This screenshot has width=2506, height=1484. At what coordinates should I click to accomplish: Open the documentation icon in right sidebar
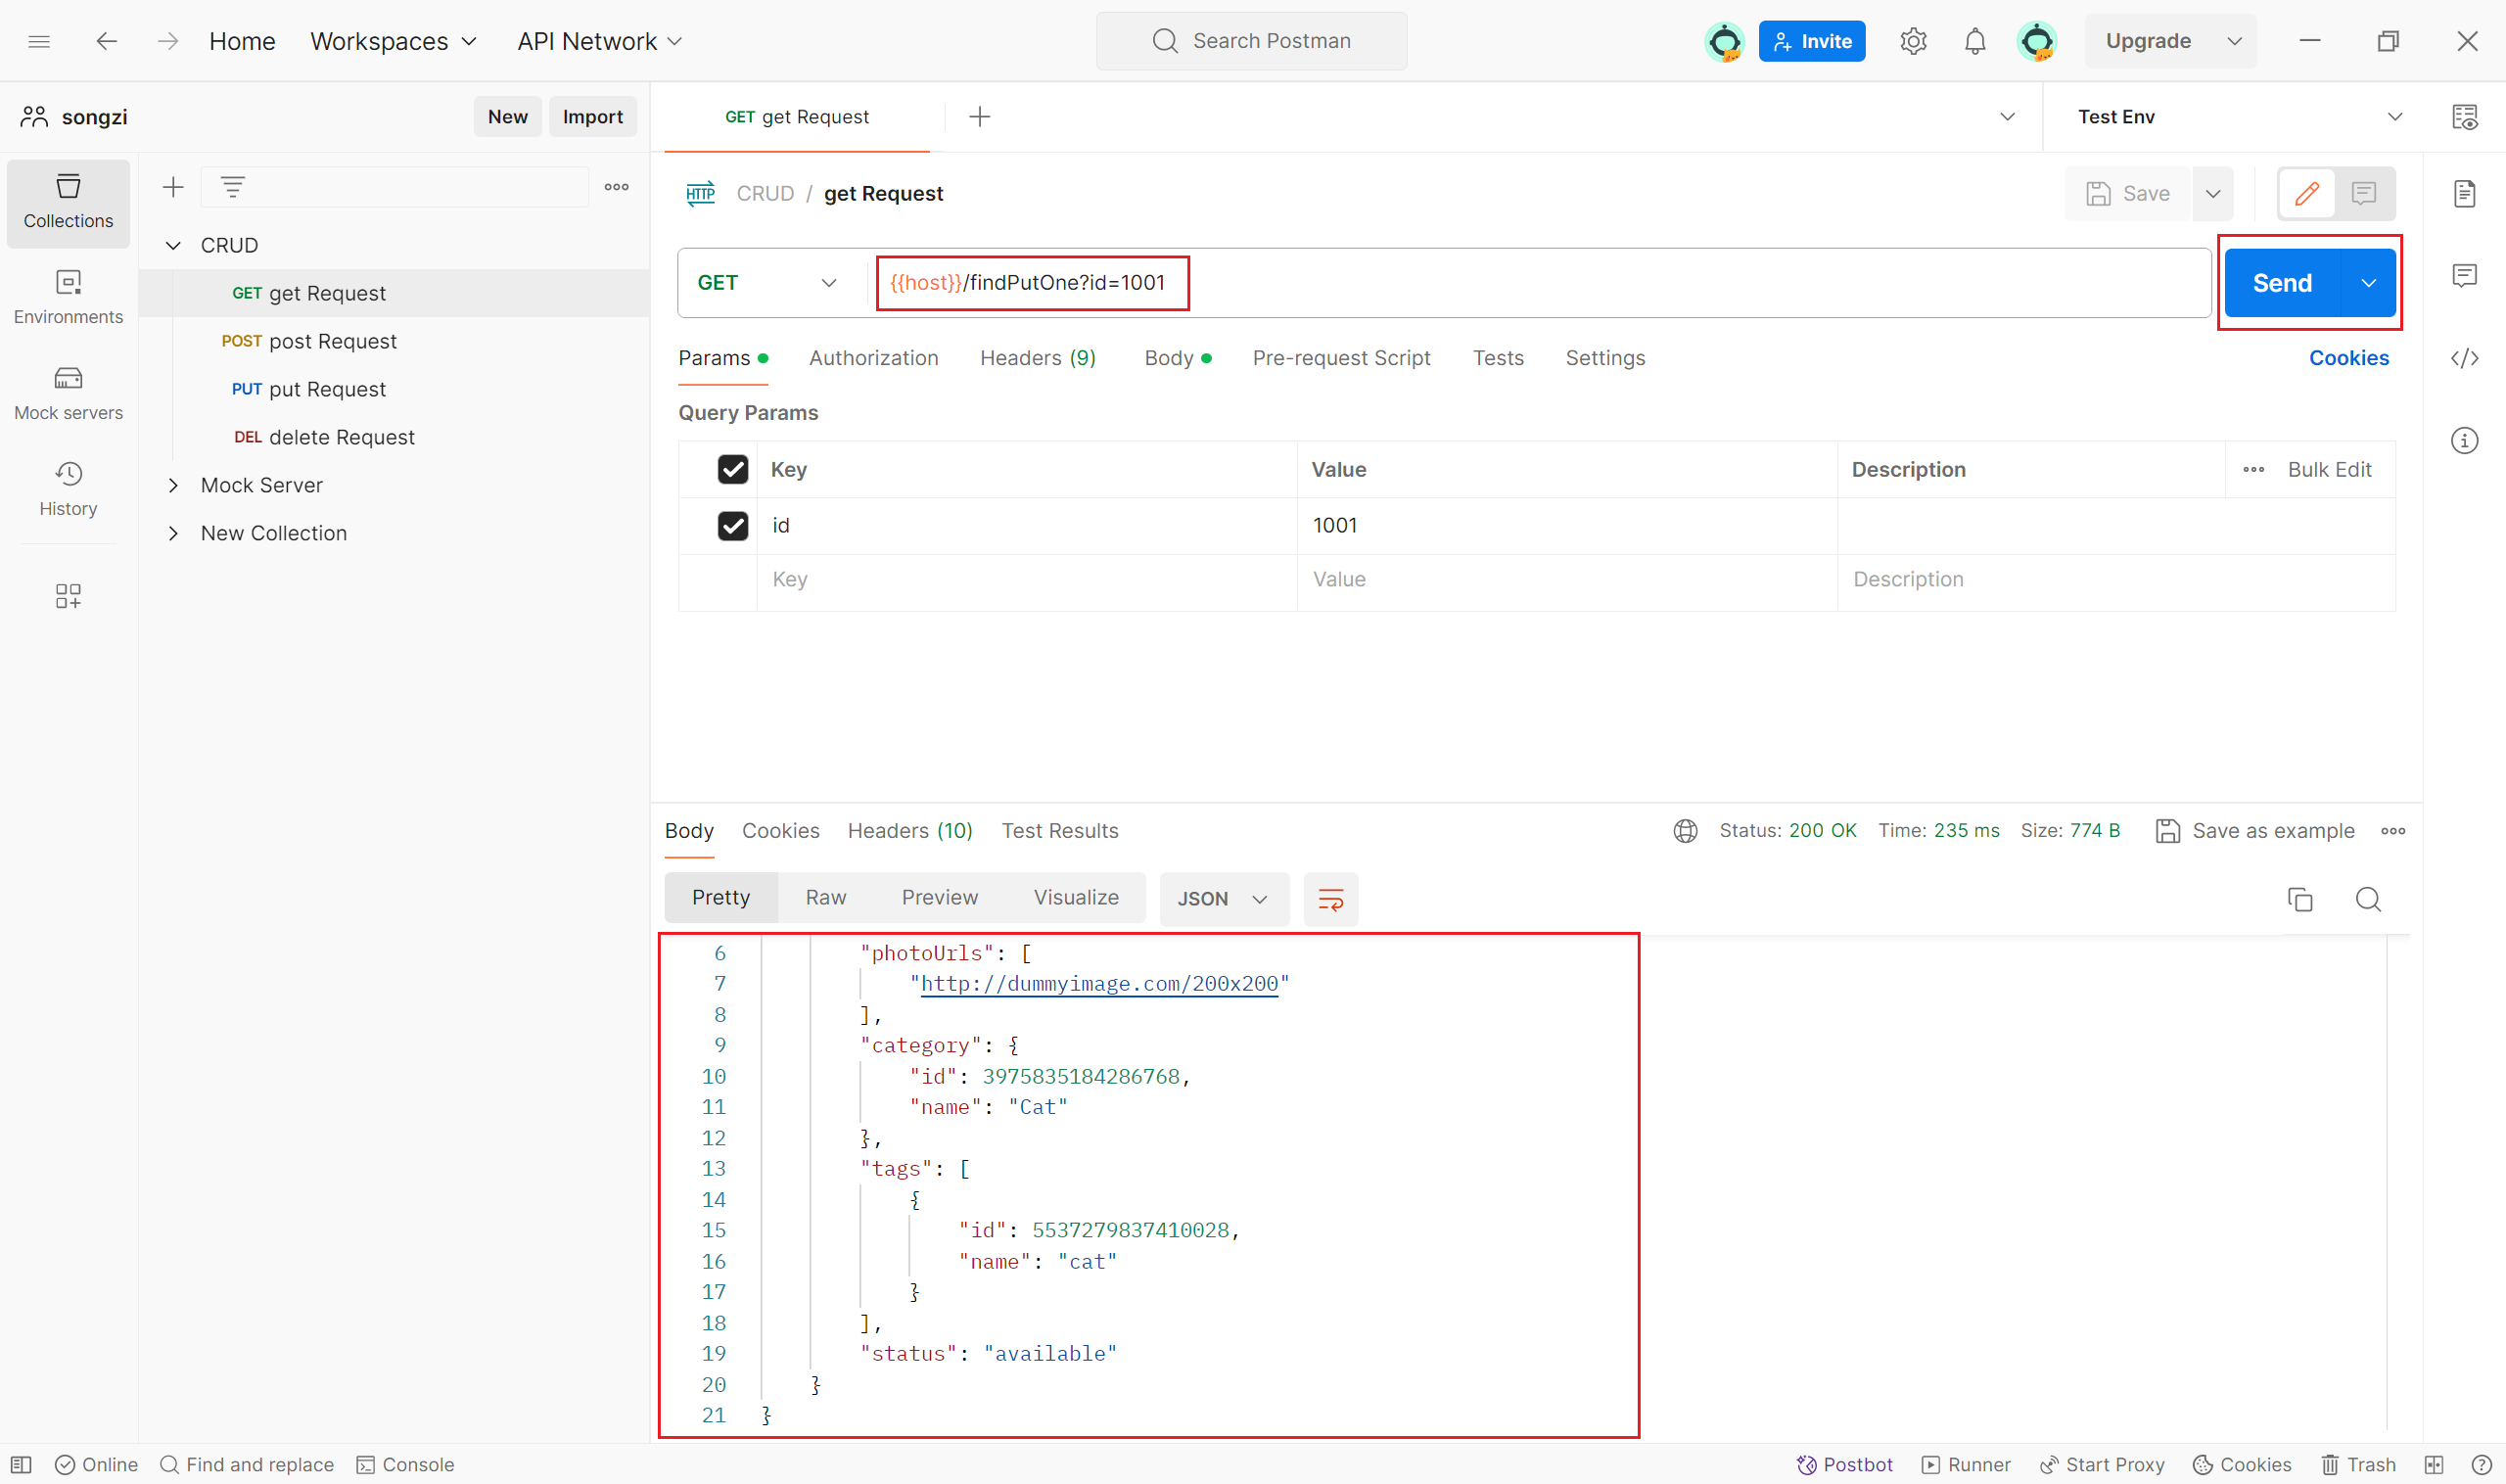[2464, 194]
